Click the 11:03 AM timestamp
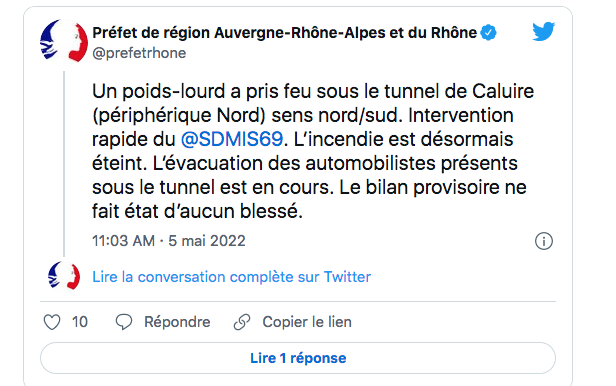This screenshot has width=616, height=386. point(123,241)
